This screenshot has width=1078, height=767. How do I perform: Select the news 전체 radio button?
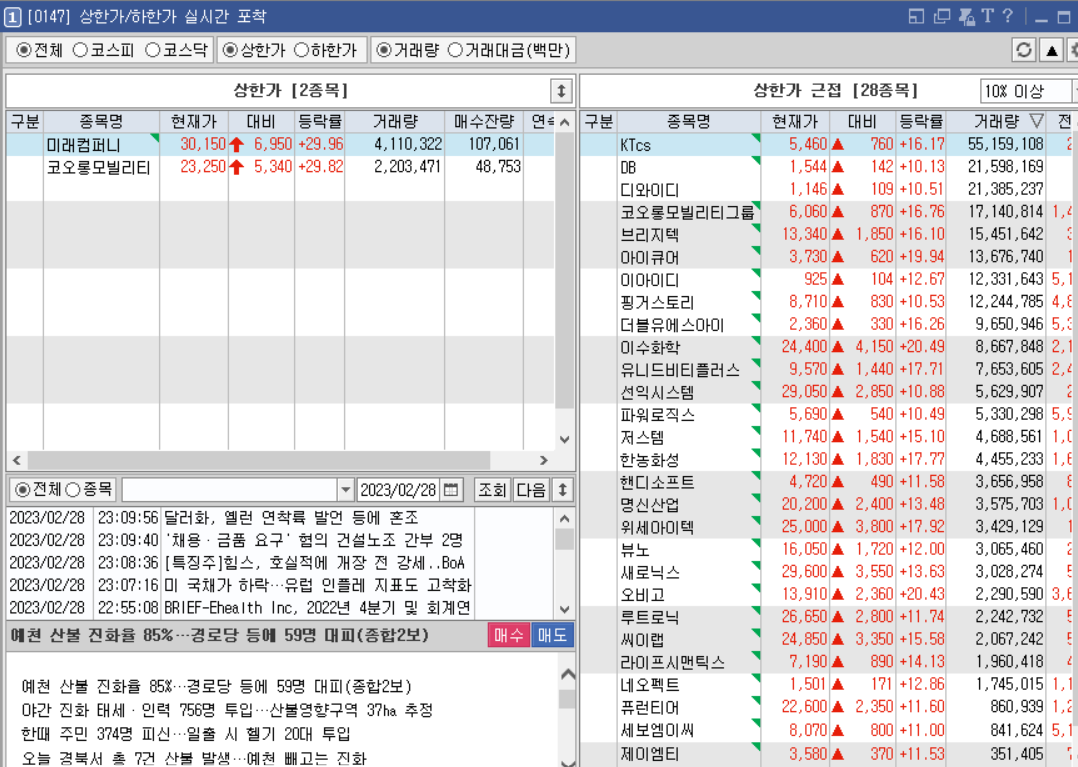[23, 490]
